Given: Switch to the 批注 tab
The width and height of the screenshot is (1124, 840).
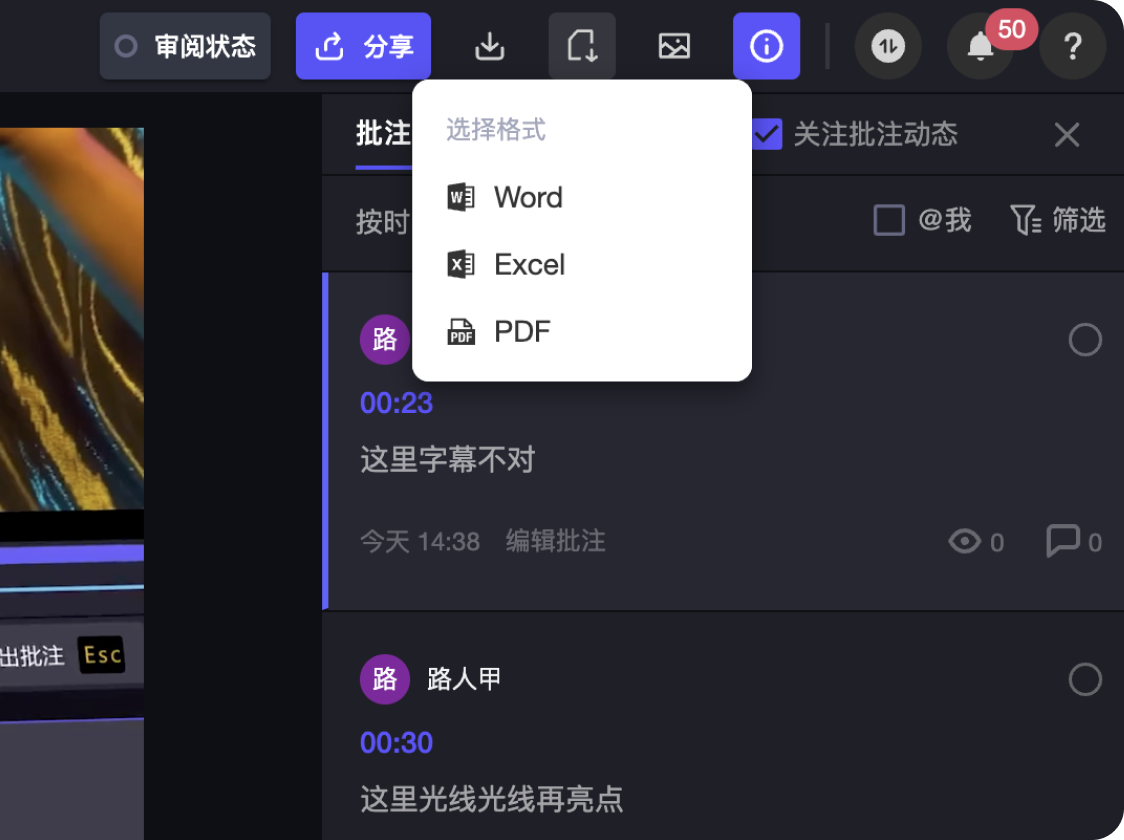Looking at the screenshot, I should click(384, 134).
